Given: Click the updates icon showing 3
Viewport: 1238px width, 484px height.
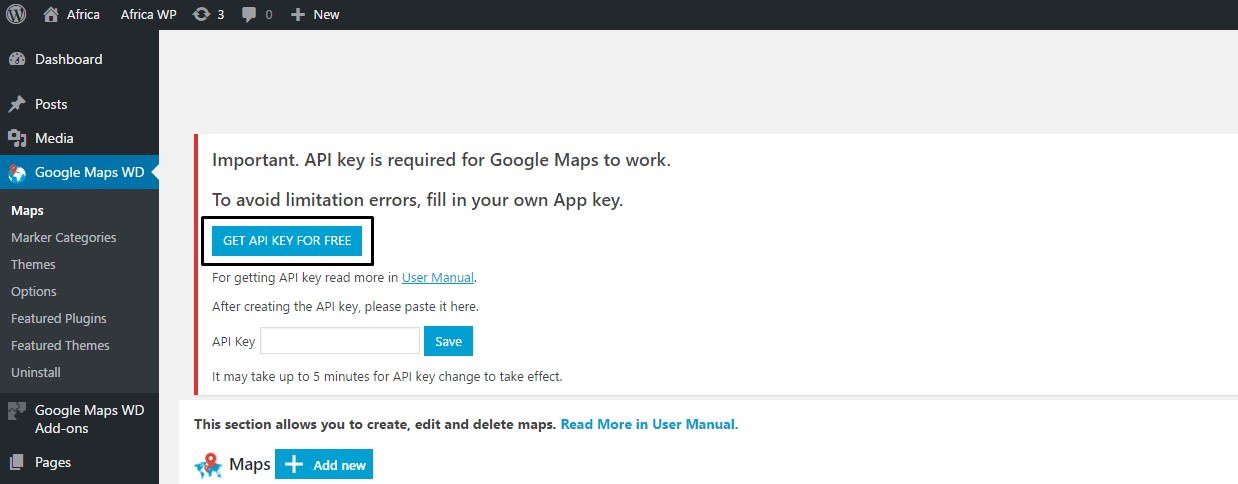Looking at the screenshot, I should (201, 14).
